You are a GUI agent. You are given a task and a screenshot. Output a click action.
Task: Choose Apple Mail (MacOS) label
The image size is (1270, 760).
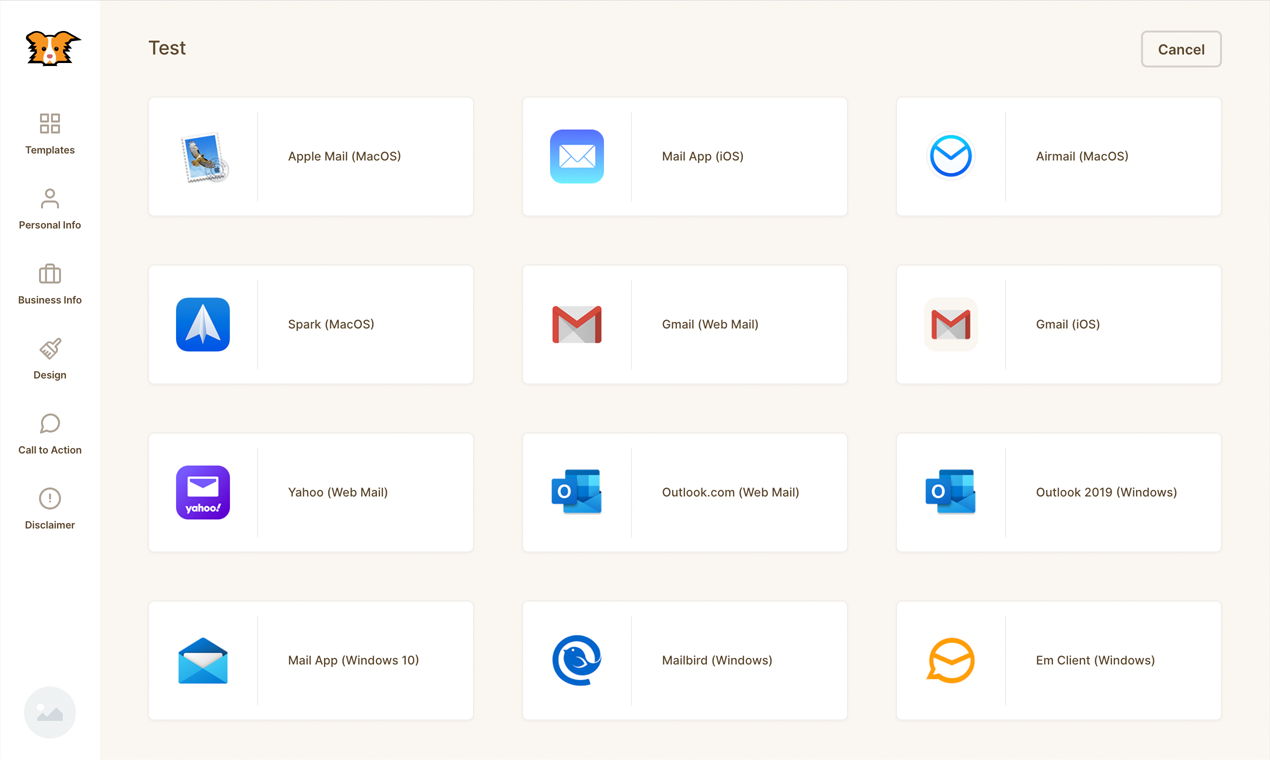pos(344,156)
